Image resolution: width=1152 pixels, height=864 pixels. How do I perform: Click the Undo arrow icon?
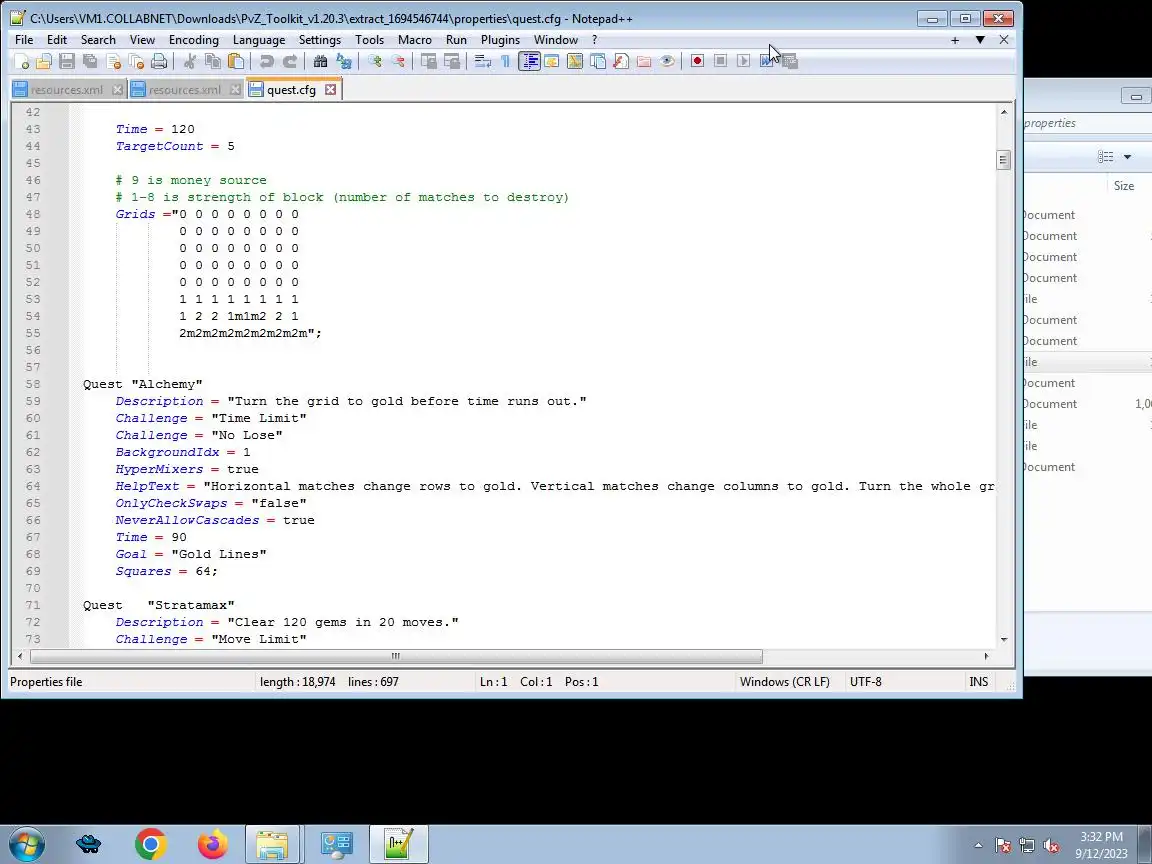pyautogui.click(x=267, y=61)
